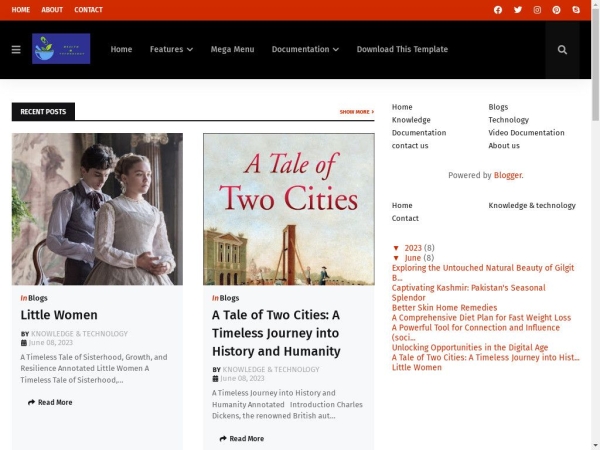This screenshot has width=600, height=450.
Task: Click the scrollbar down arrow
Action: click(x=595, y=446)
